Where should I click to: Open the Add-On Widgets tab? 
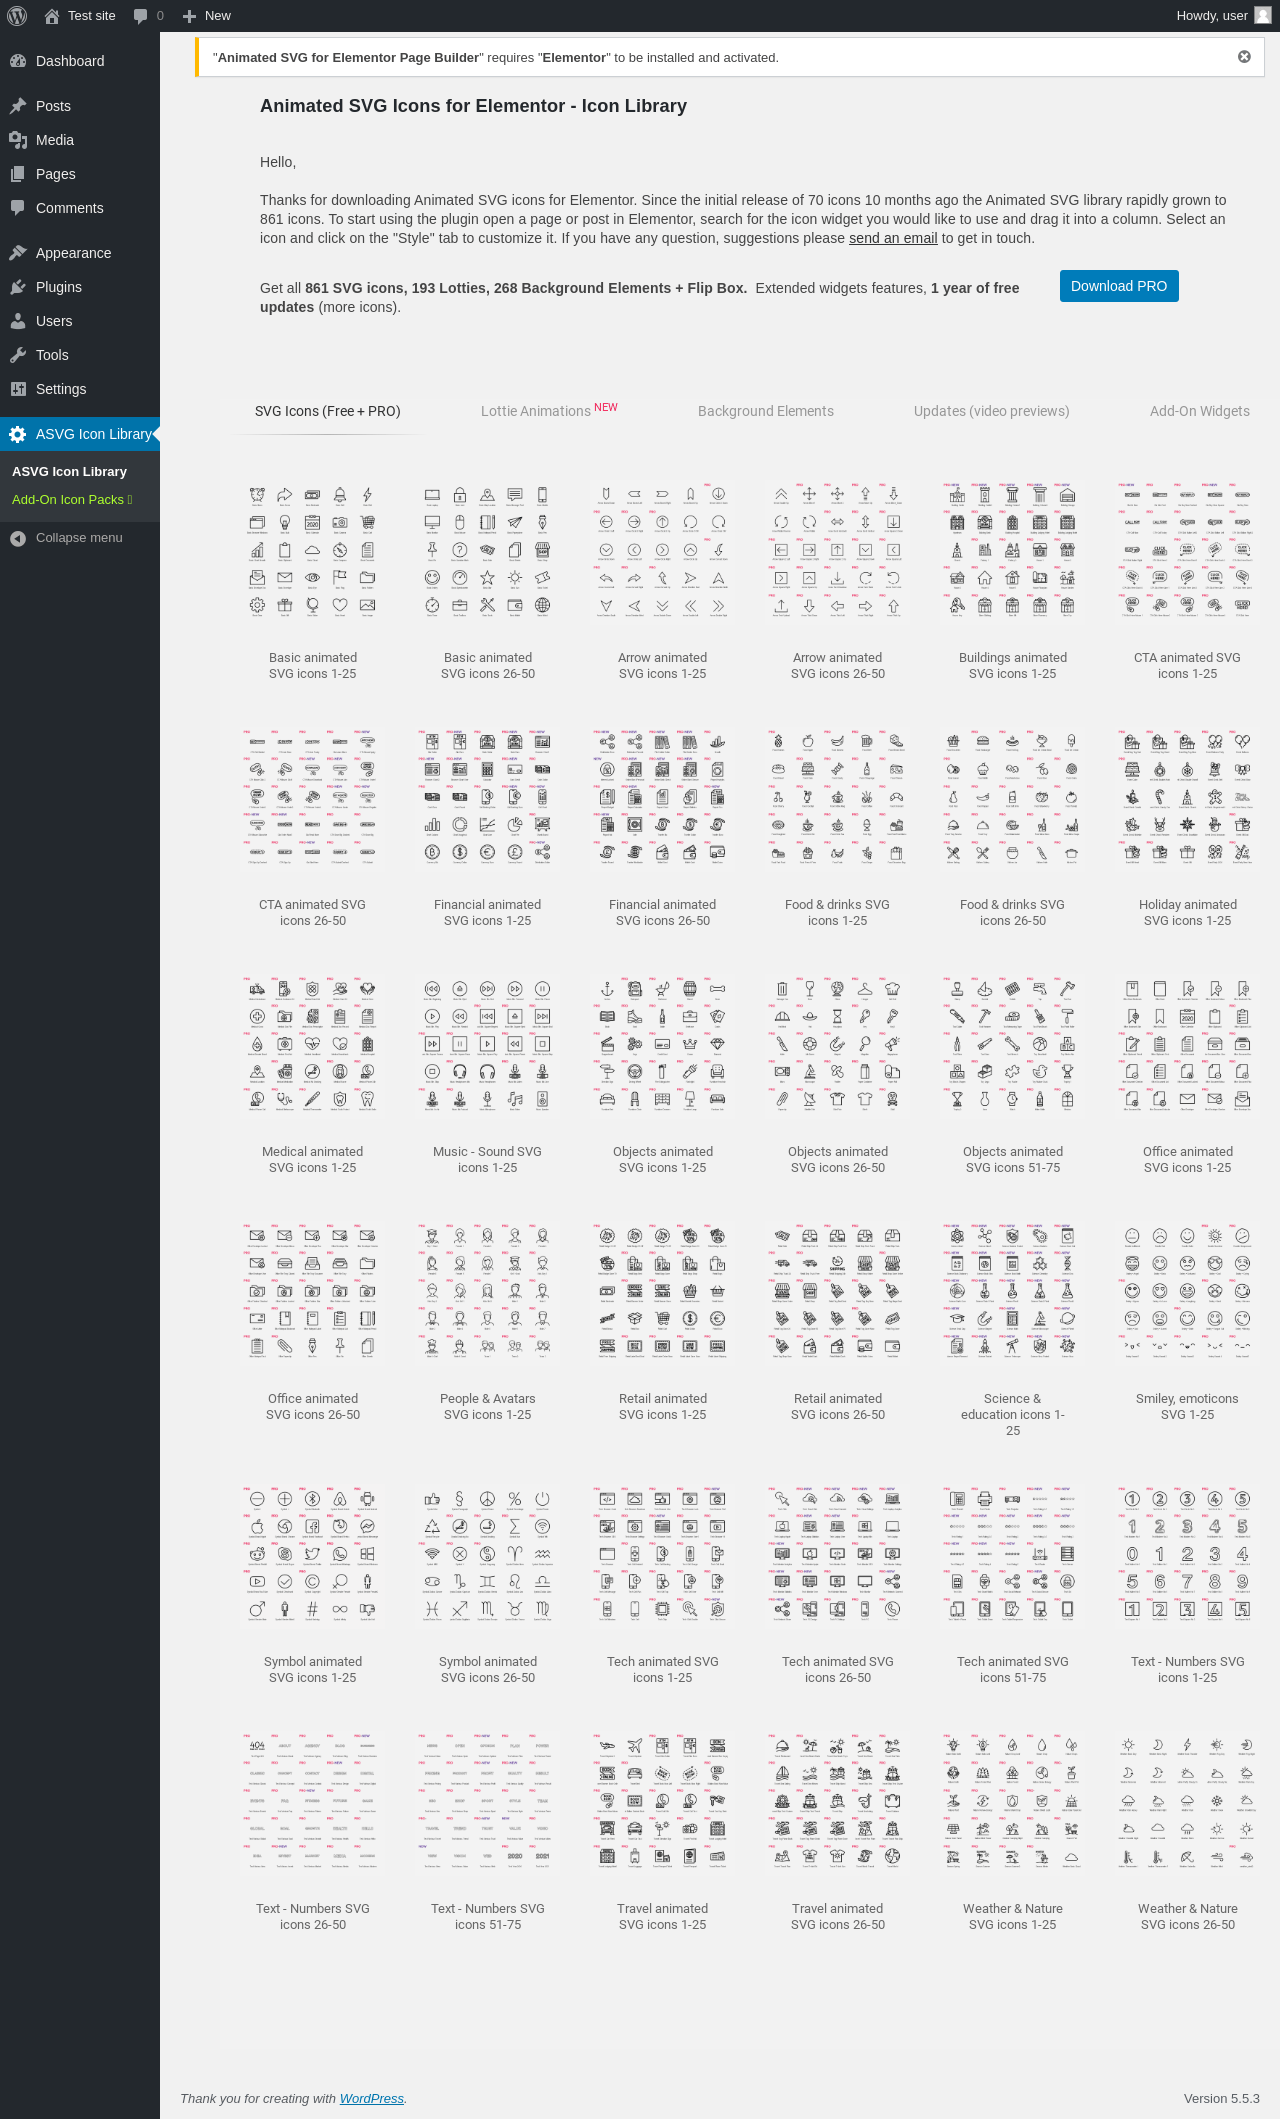click(1200, 411)
